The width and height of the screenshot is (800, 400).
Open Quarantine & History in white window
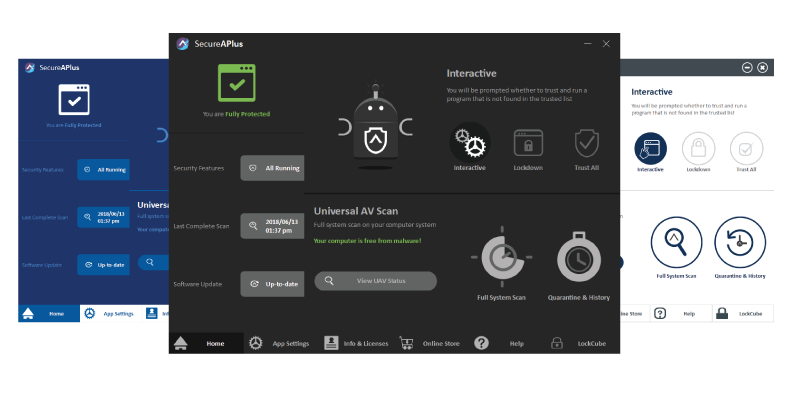[740, 242]
